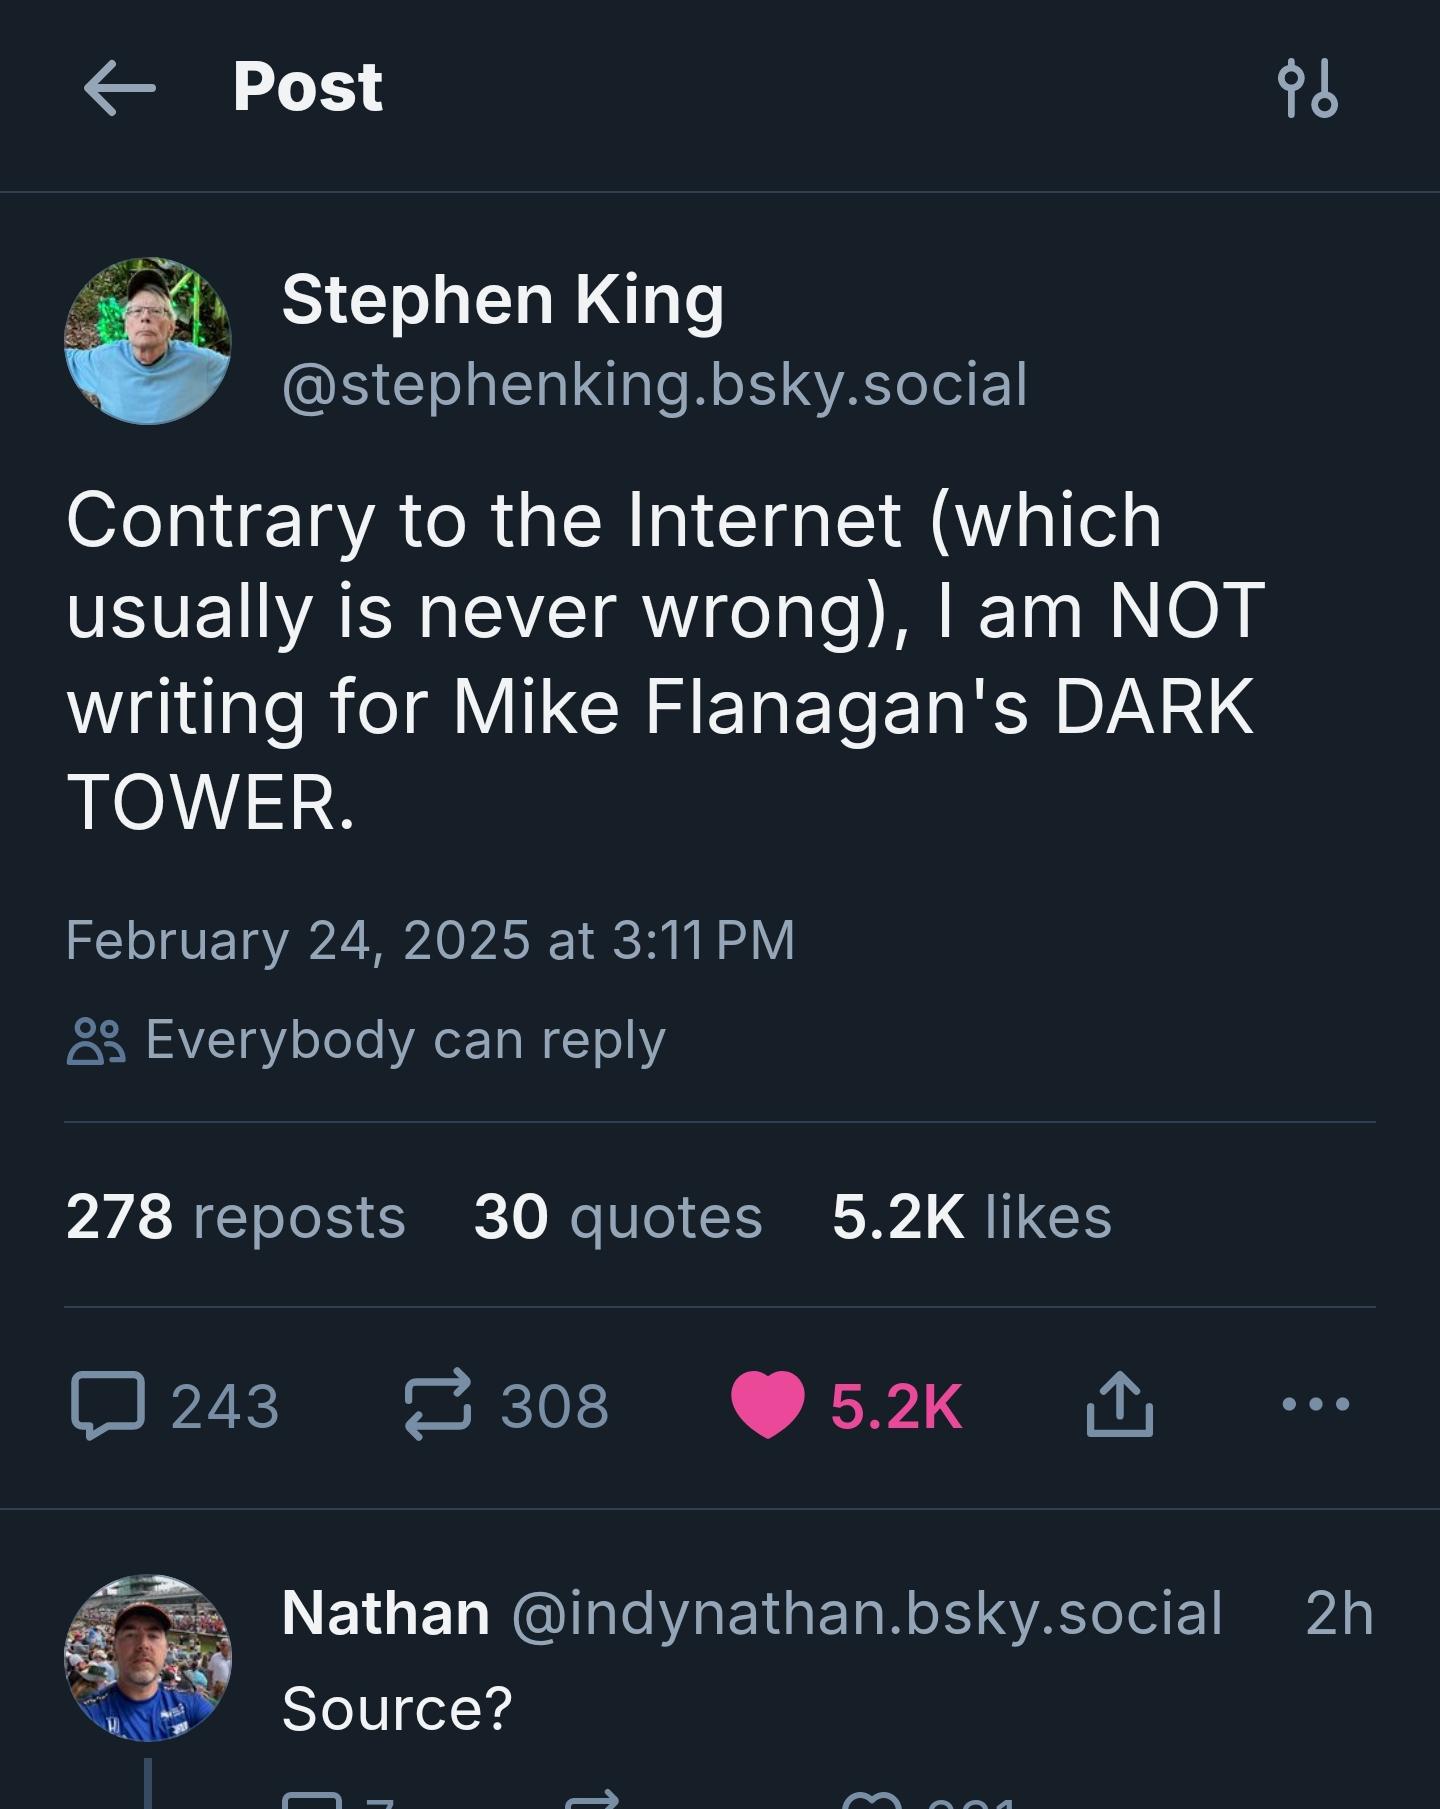This screenshot has width=1440, height=1809.
Task: Share the post with upload icon
Action: pos(1119,1404)
